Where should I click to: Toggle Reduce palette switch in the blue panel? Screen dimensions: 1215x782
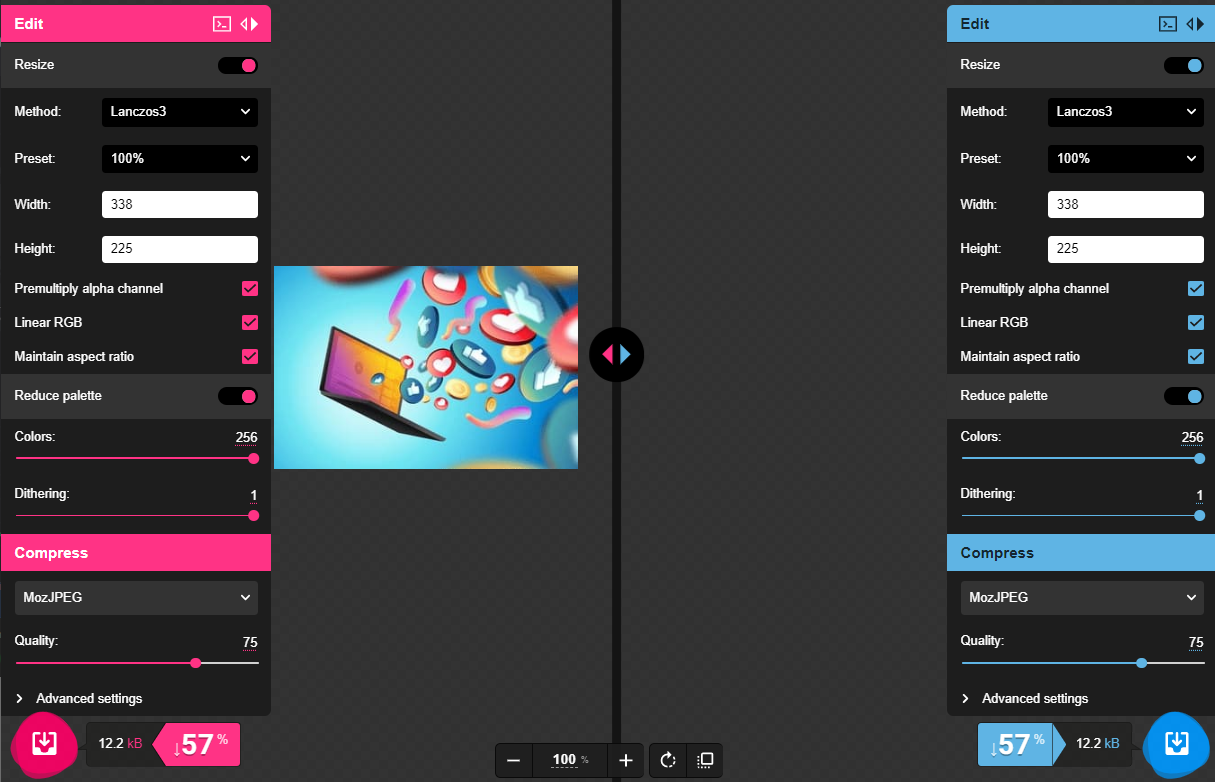(x=1184, y=396)
